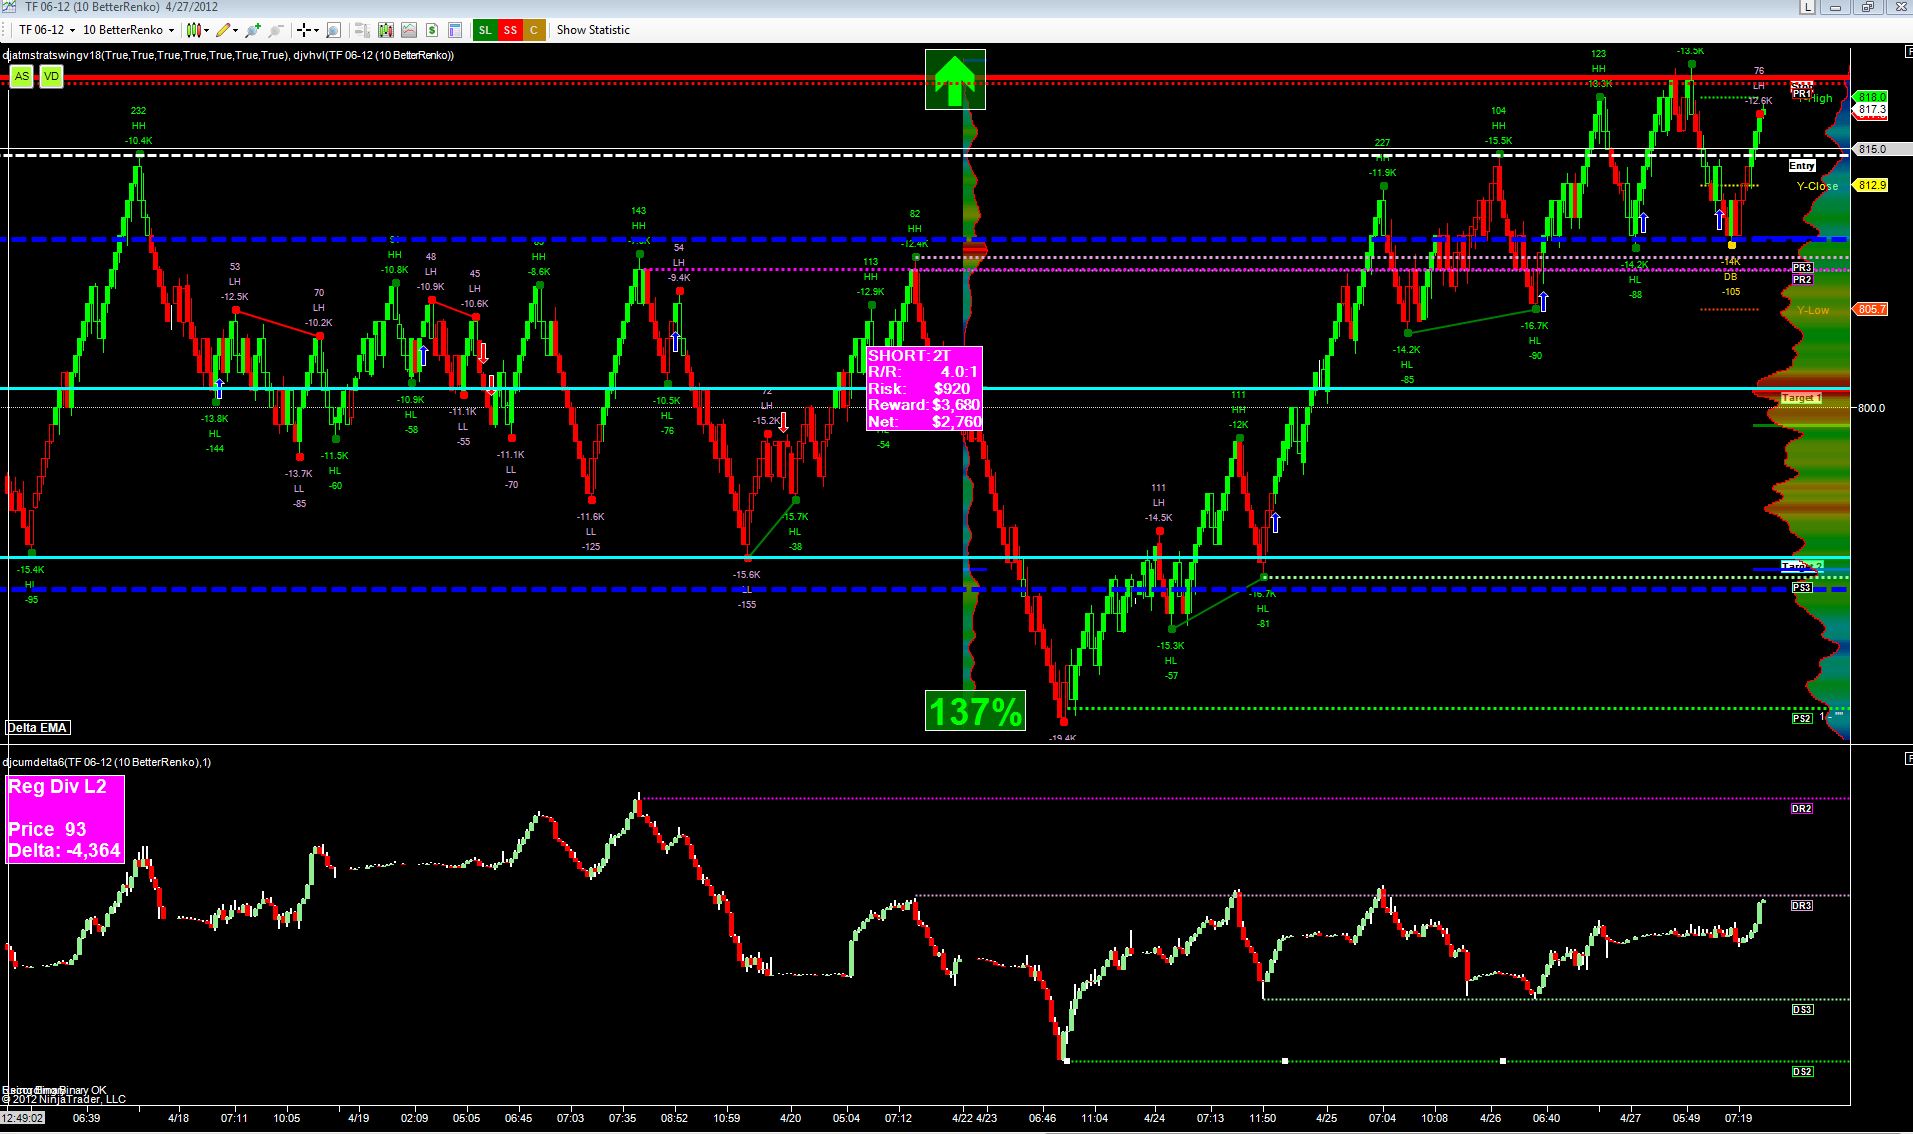Open the chart style candlestick icon

[194, 30]
